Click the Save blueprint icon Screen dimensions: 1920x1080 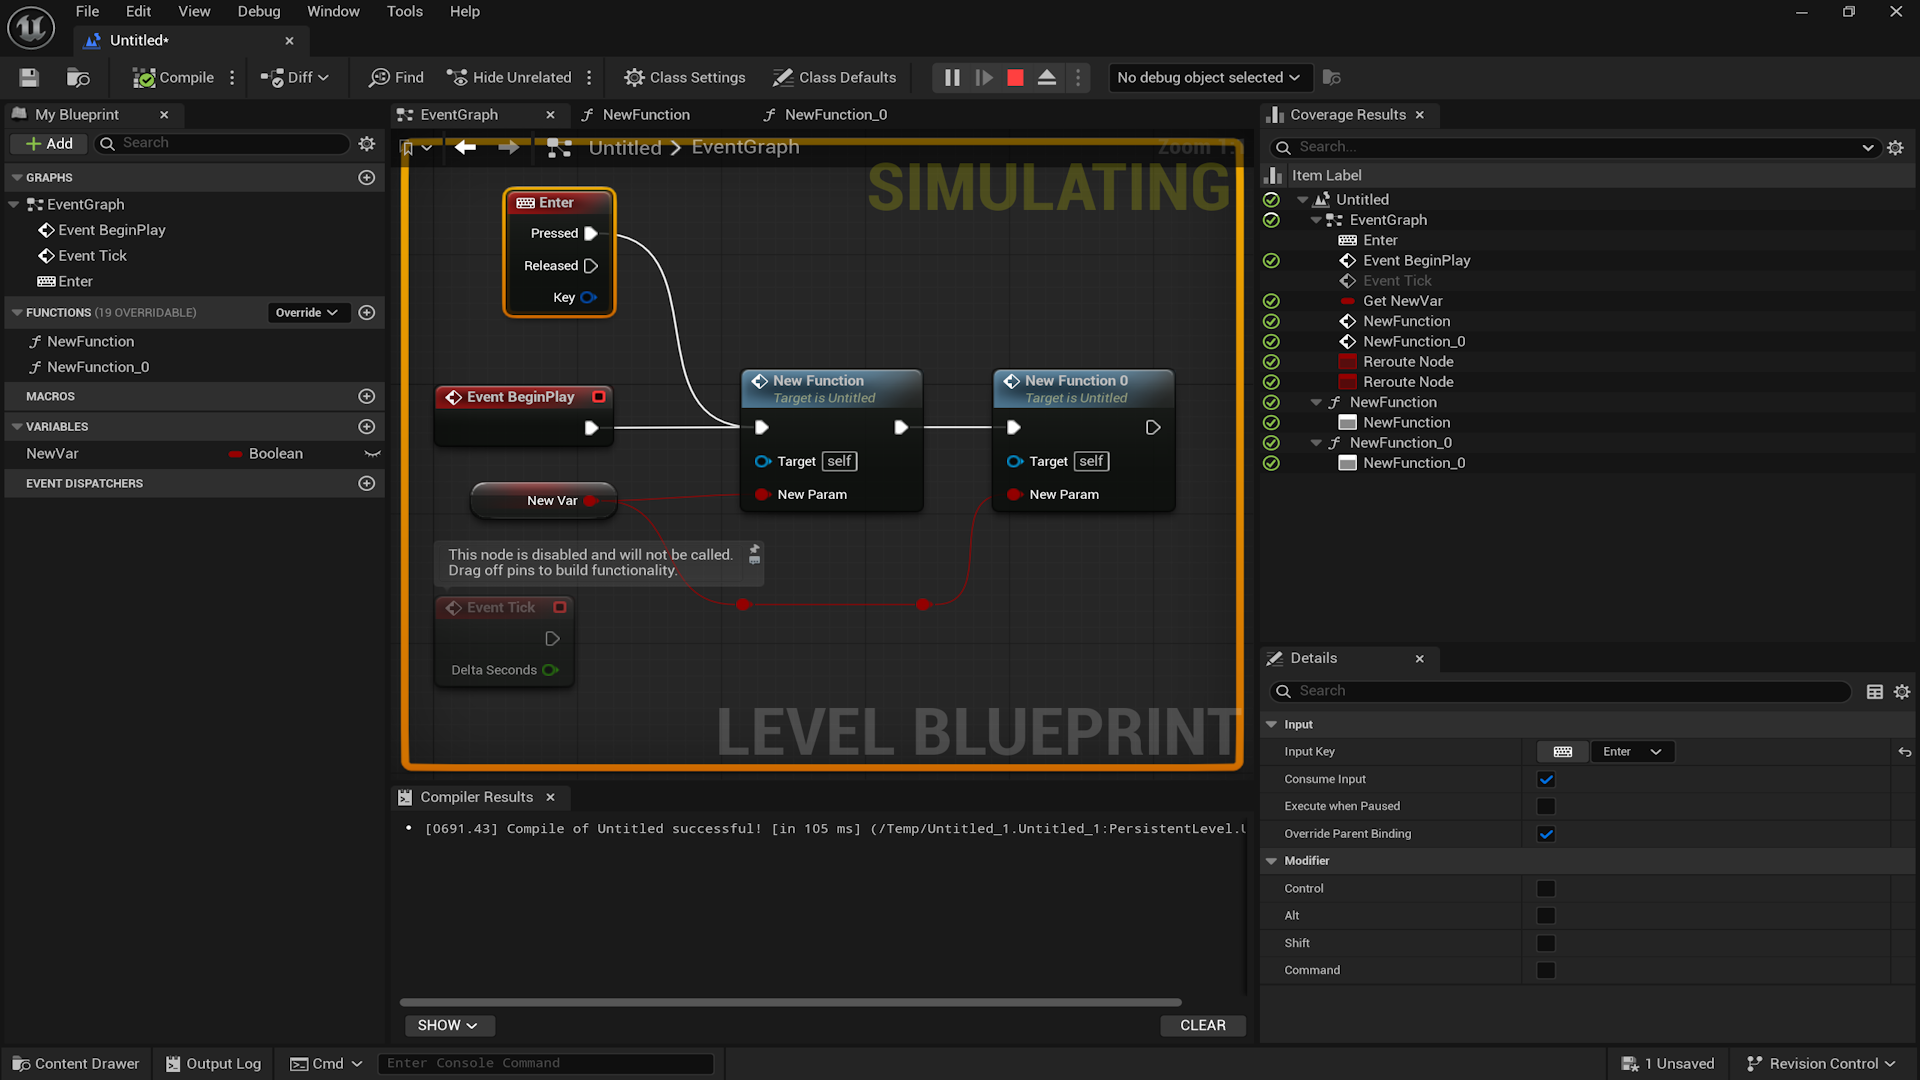pos(29,77)
